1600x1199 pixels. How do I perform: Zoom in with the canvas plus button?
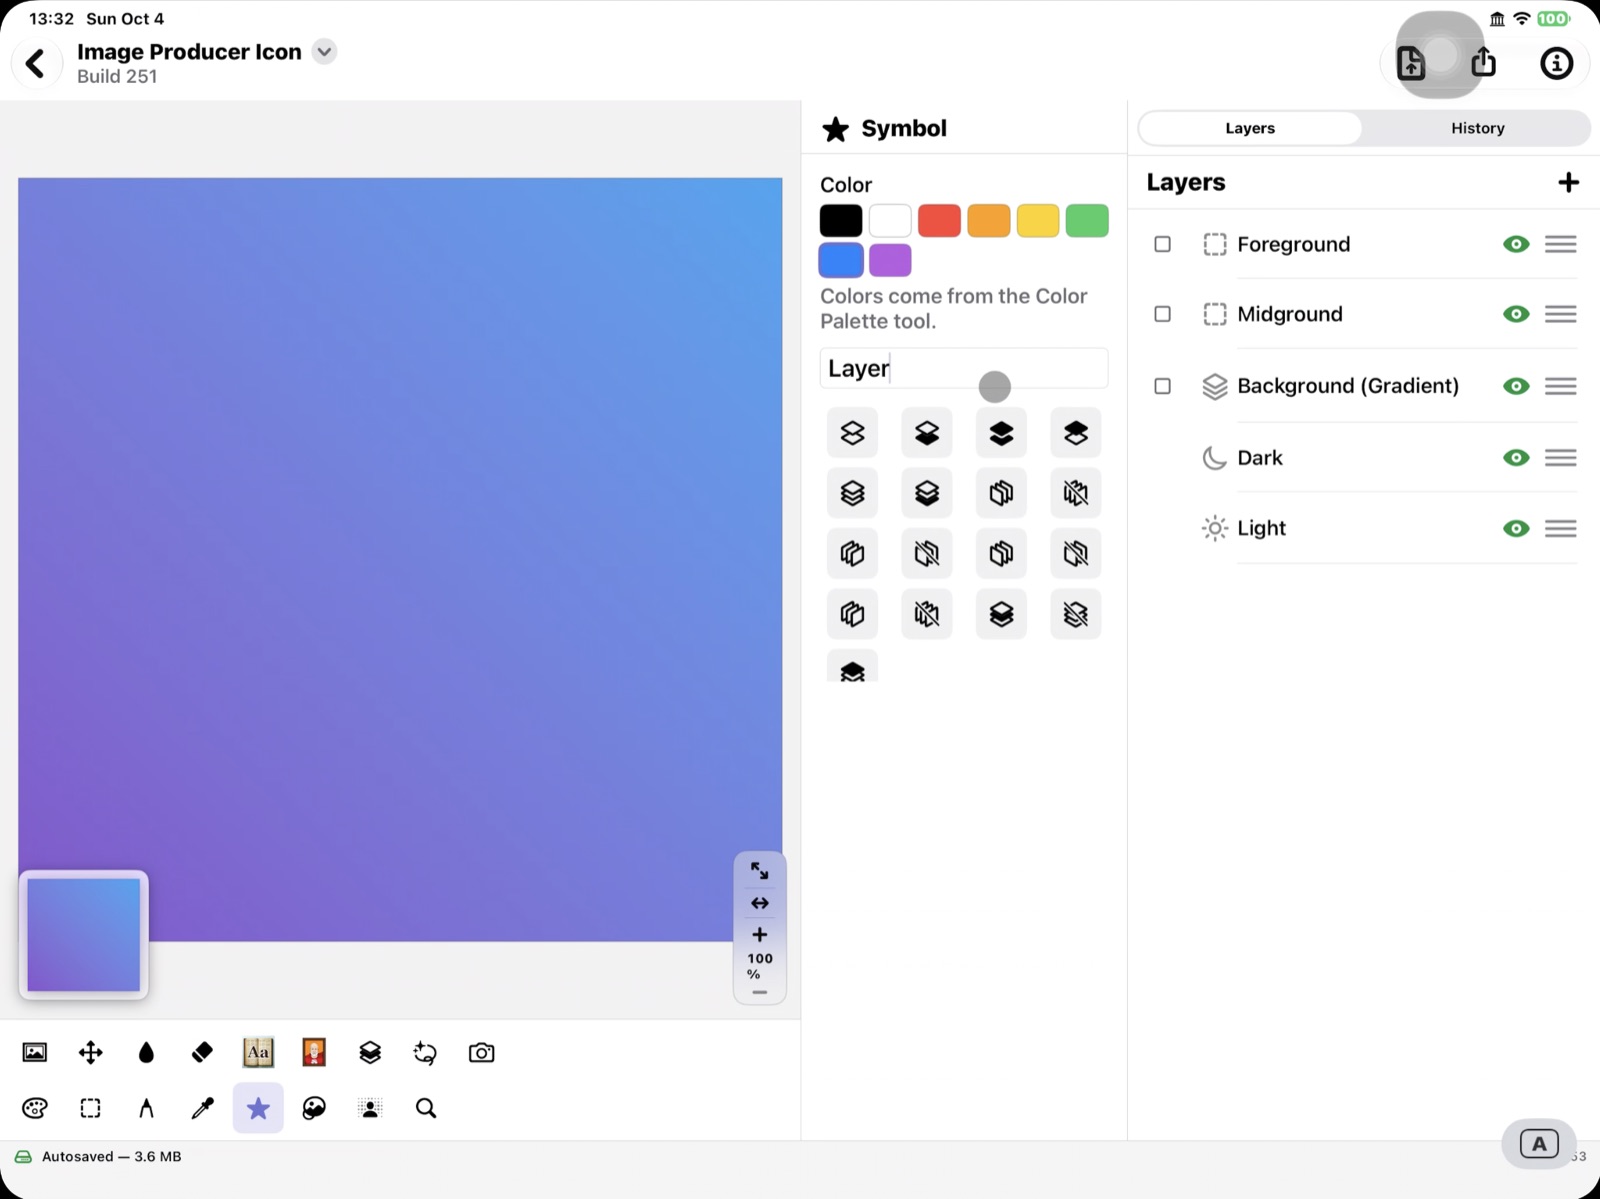click(760, 935)
